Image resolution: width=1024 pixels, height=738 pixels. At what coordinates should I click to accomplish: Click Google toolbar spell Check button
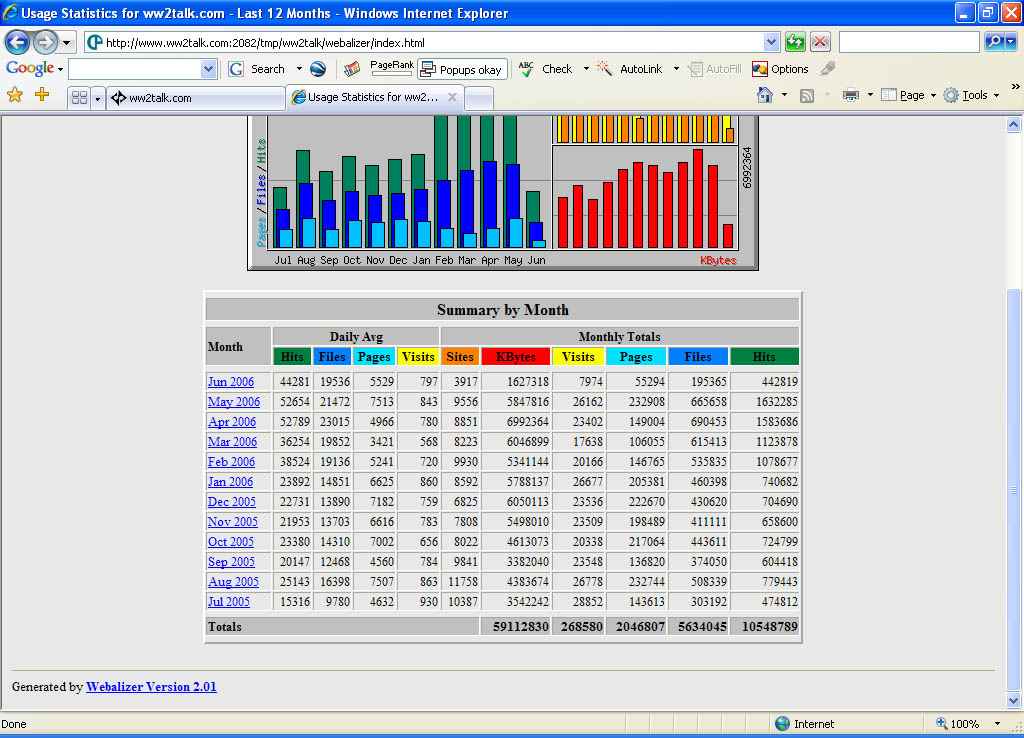(x=546, y=69)
